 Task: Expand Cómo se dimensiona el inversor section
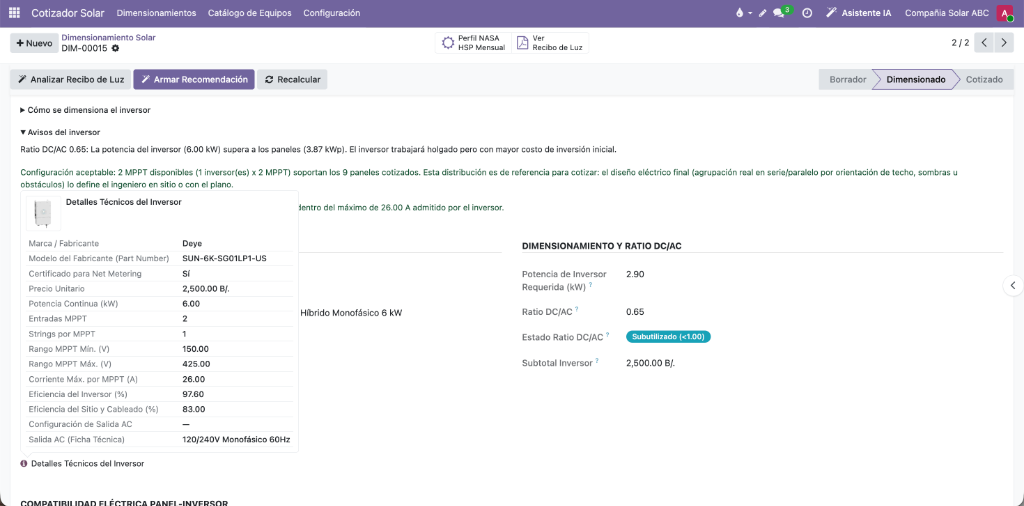click(x=86, y=110)
